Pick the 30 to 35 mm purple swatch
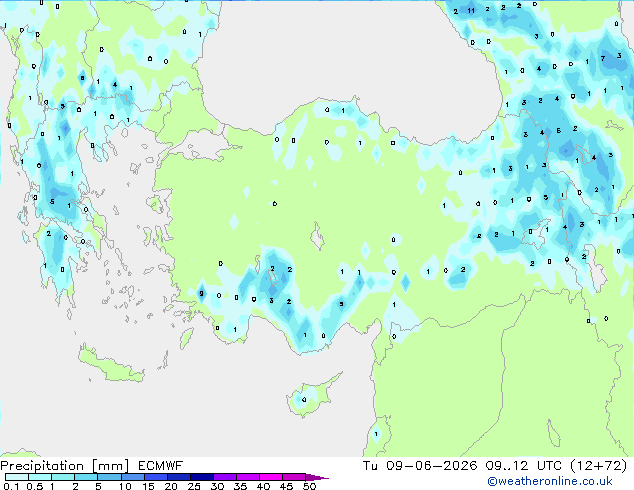 pos(225,477)
